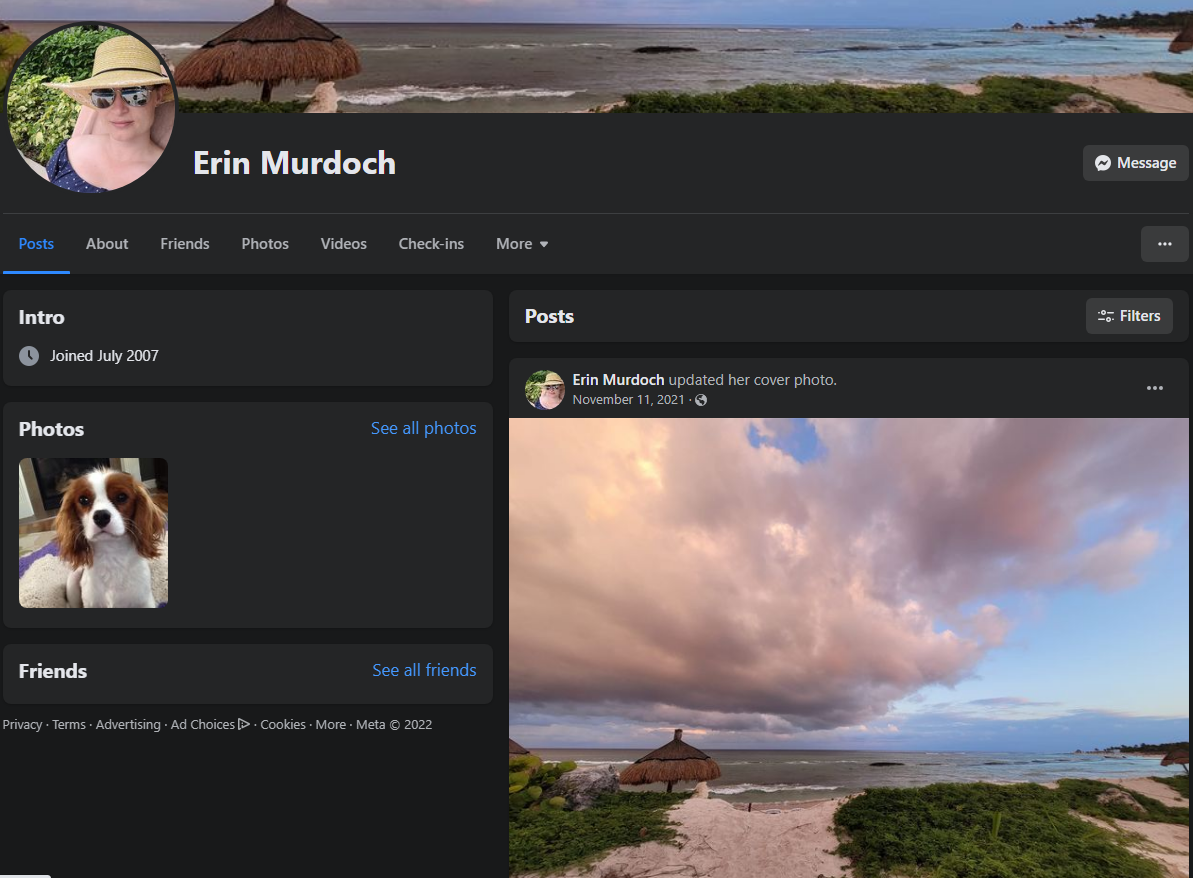Click the large circular profile picture
Image resolution: width=1193 pixels, height=878 pixels.
[x=91, y=107]
